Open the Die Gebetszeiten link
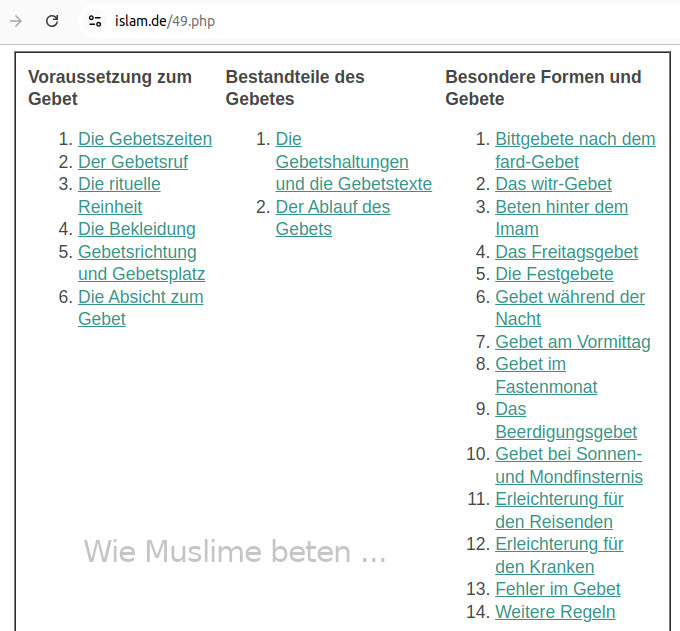The width and height of the screenshot is (680, 631). click(145, 139)
